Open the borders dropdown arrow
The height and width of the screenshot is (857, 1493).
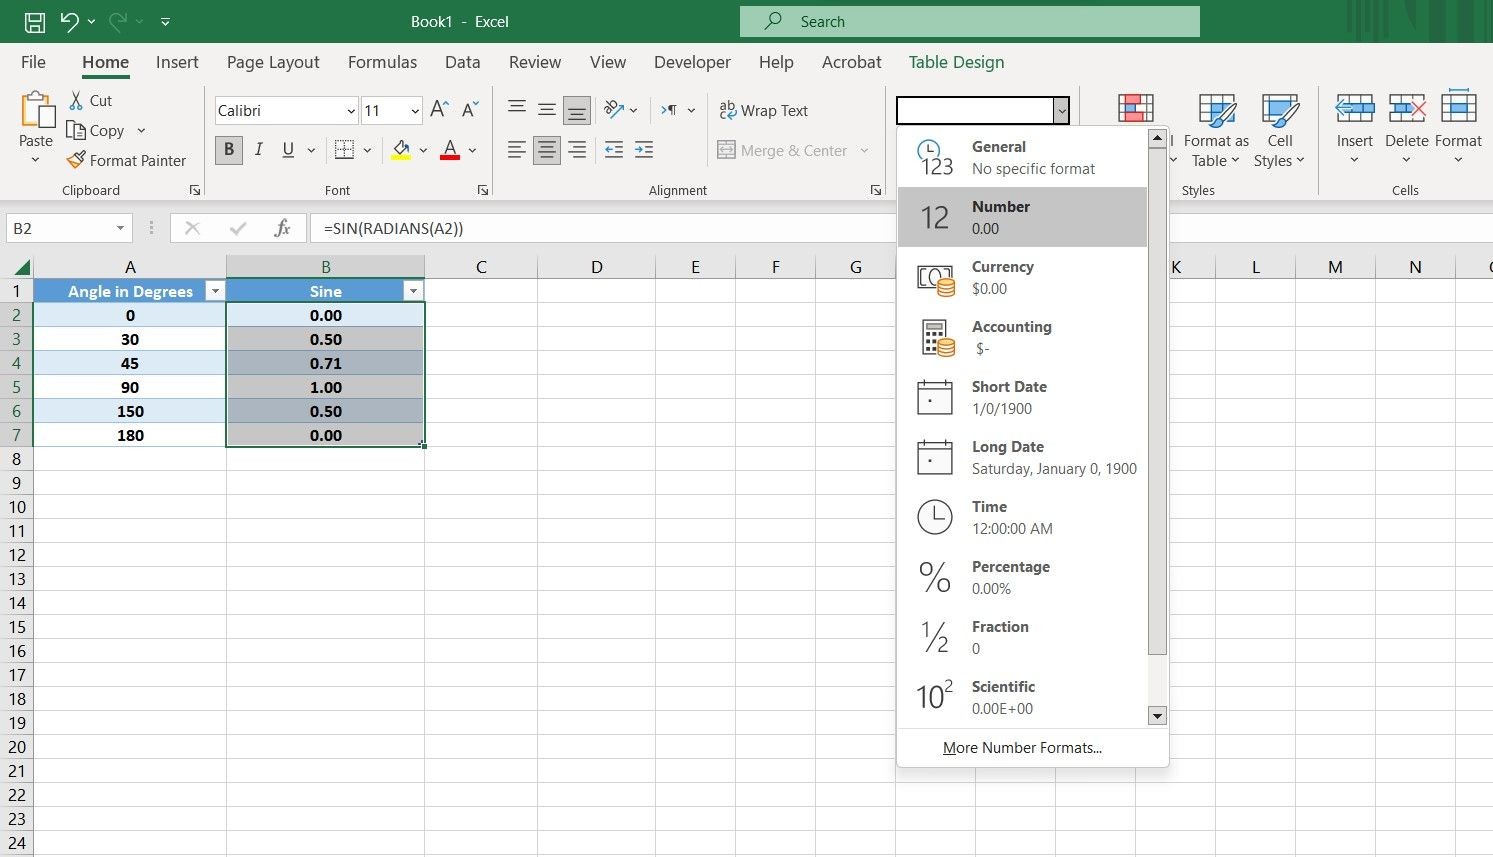point(367,151)
